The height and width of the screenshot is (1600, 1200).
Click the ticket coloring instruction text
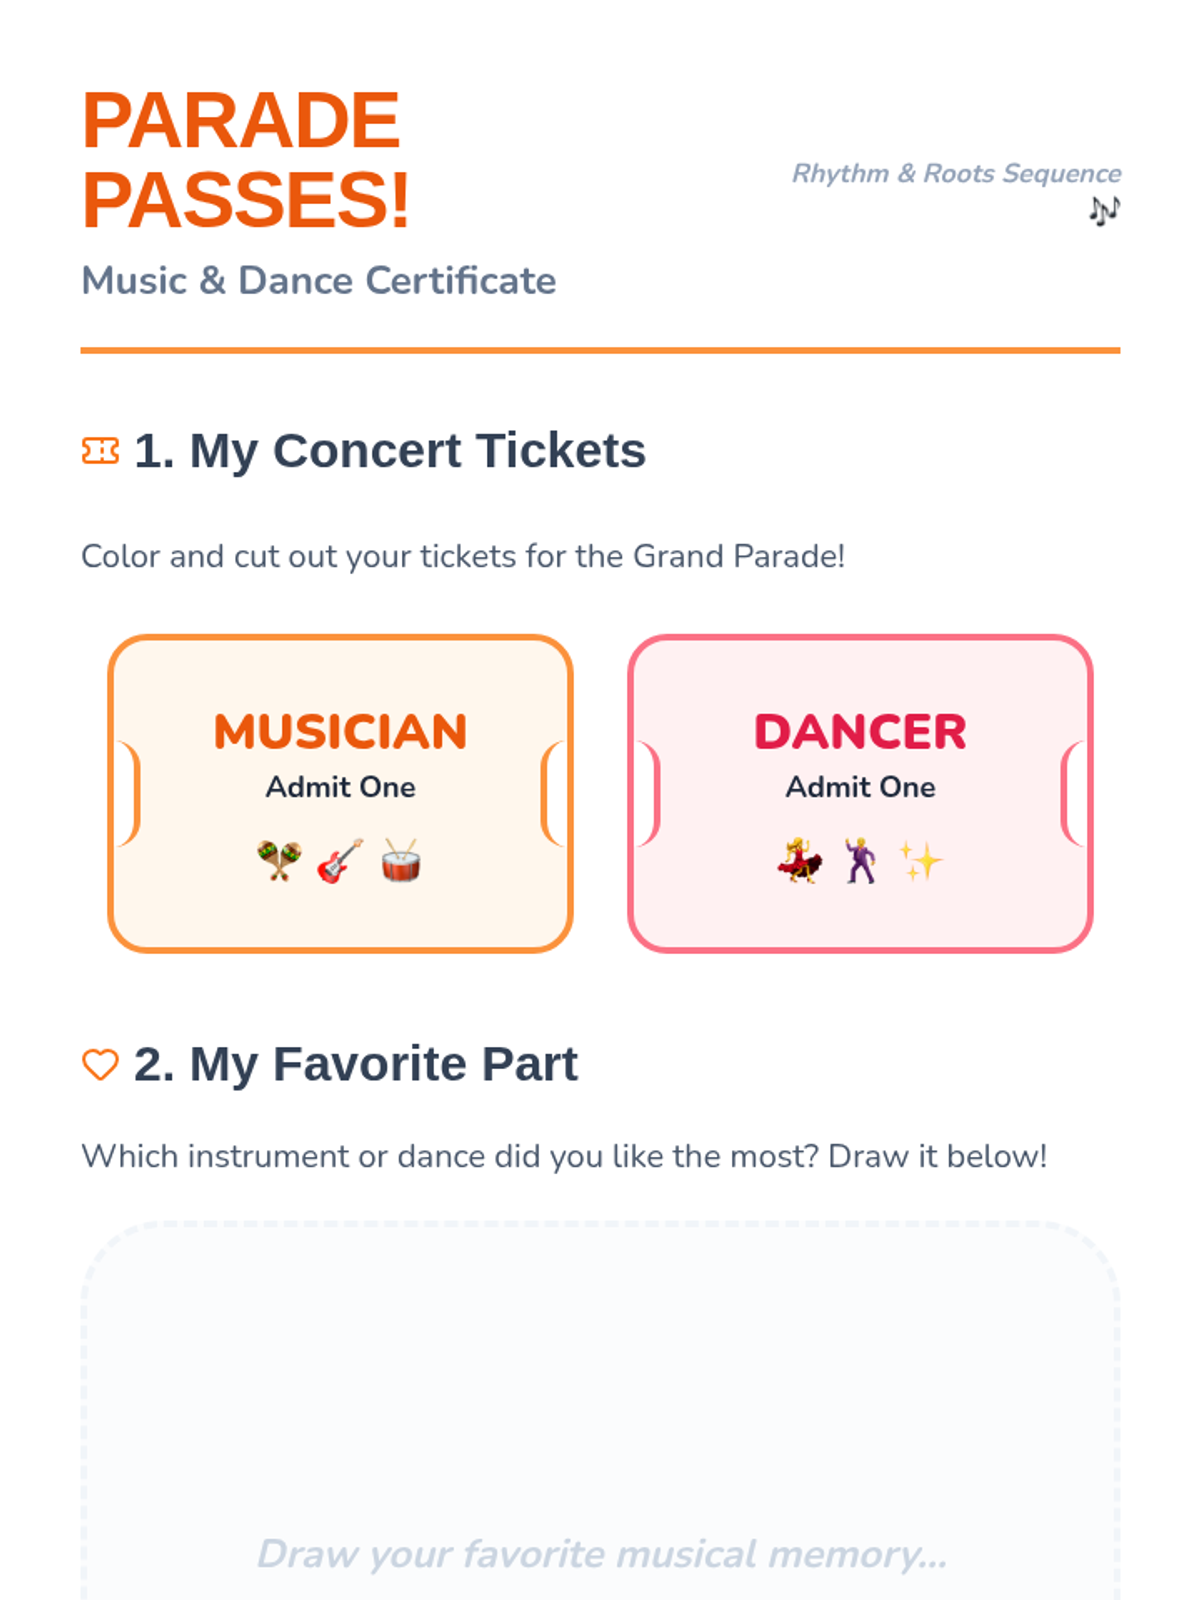(x=463, y=556)
